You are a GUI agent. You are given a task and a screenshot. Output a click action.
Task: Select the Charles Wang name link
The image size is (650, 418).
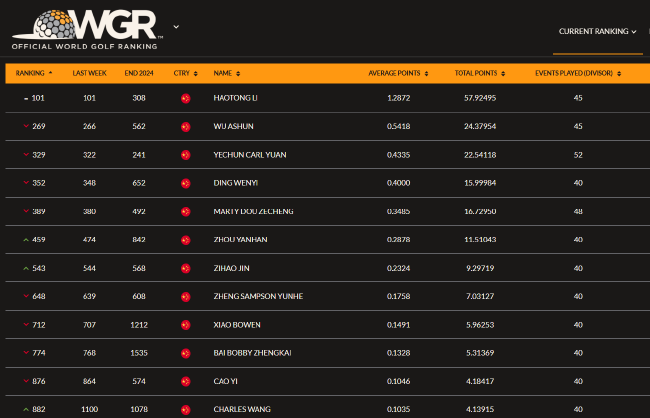(242, 410)
